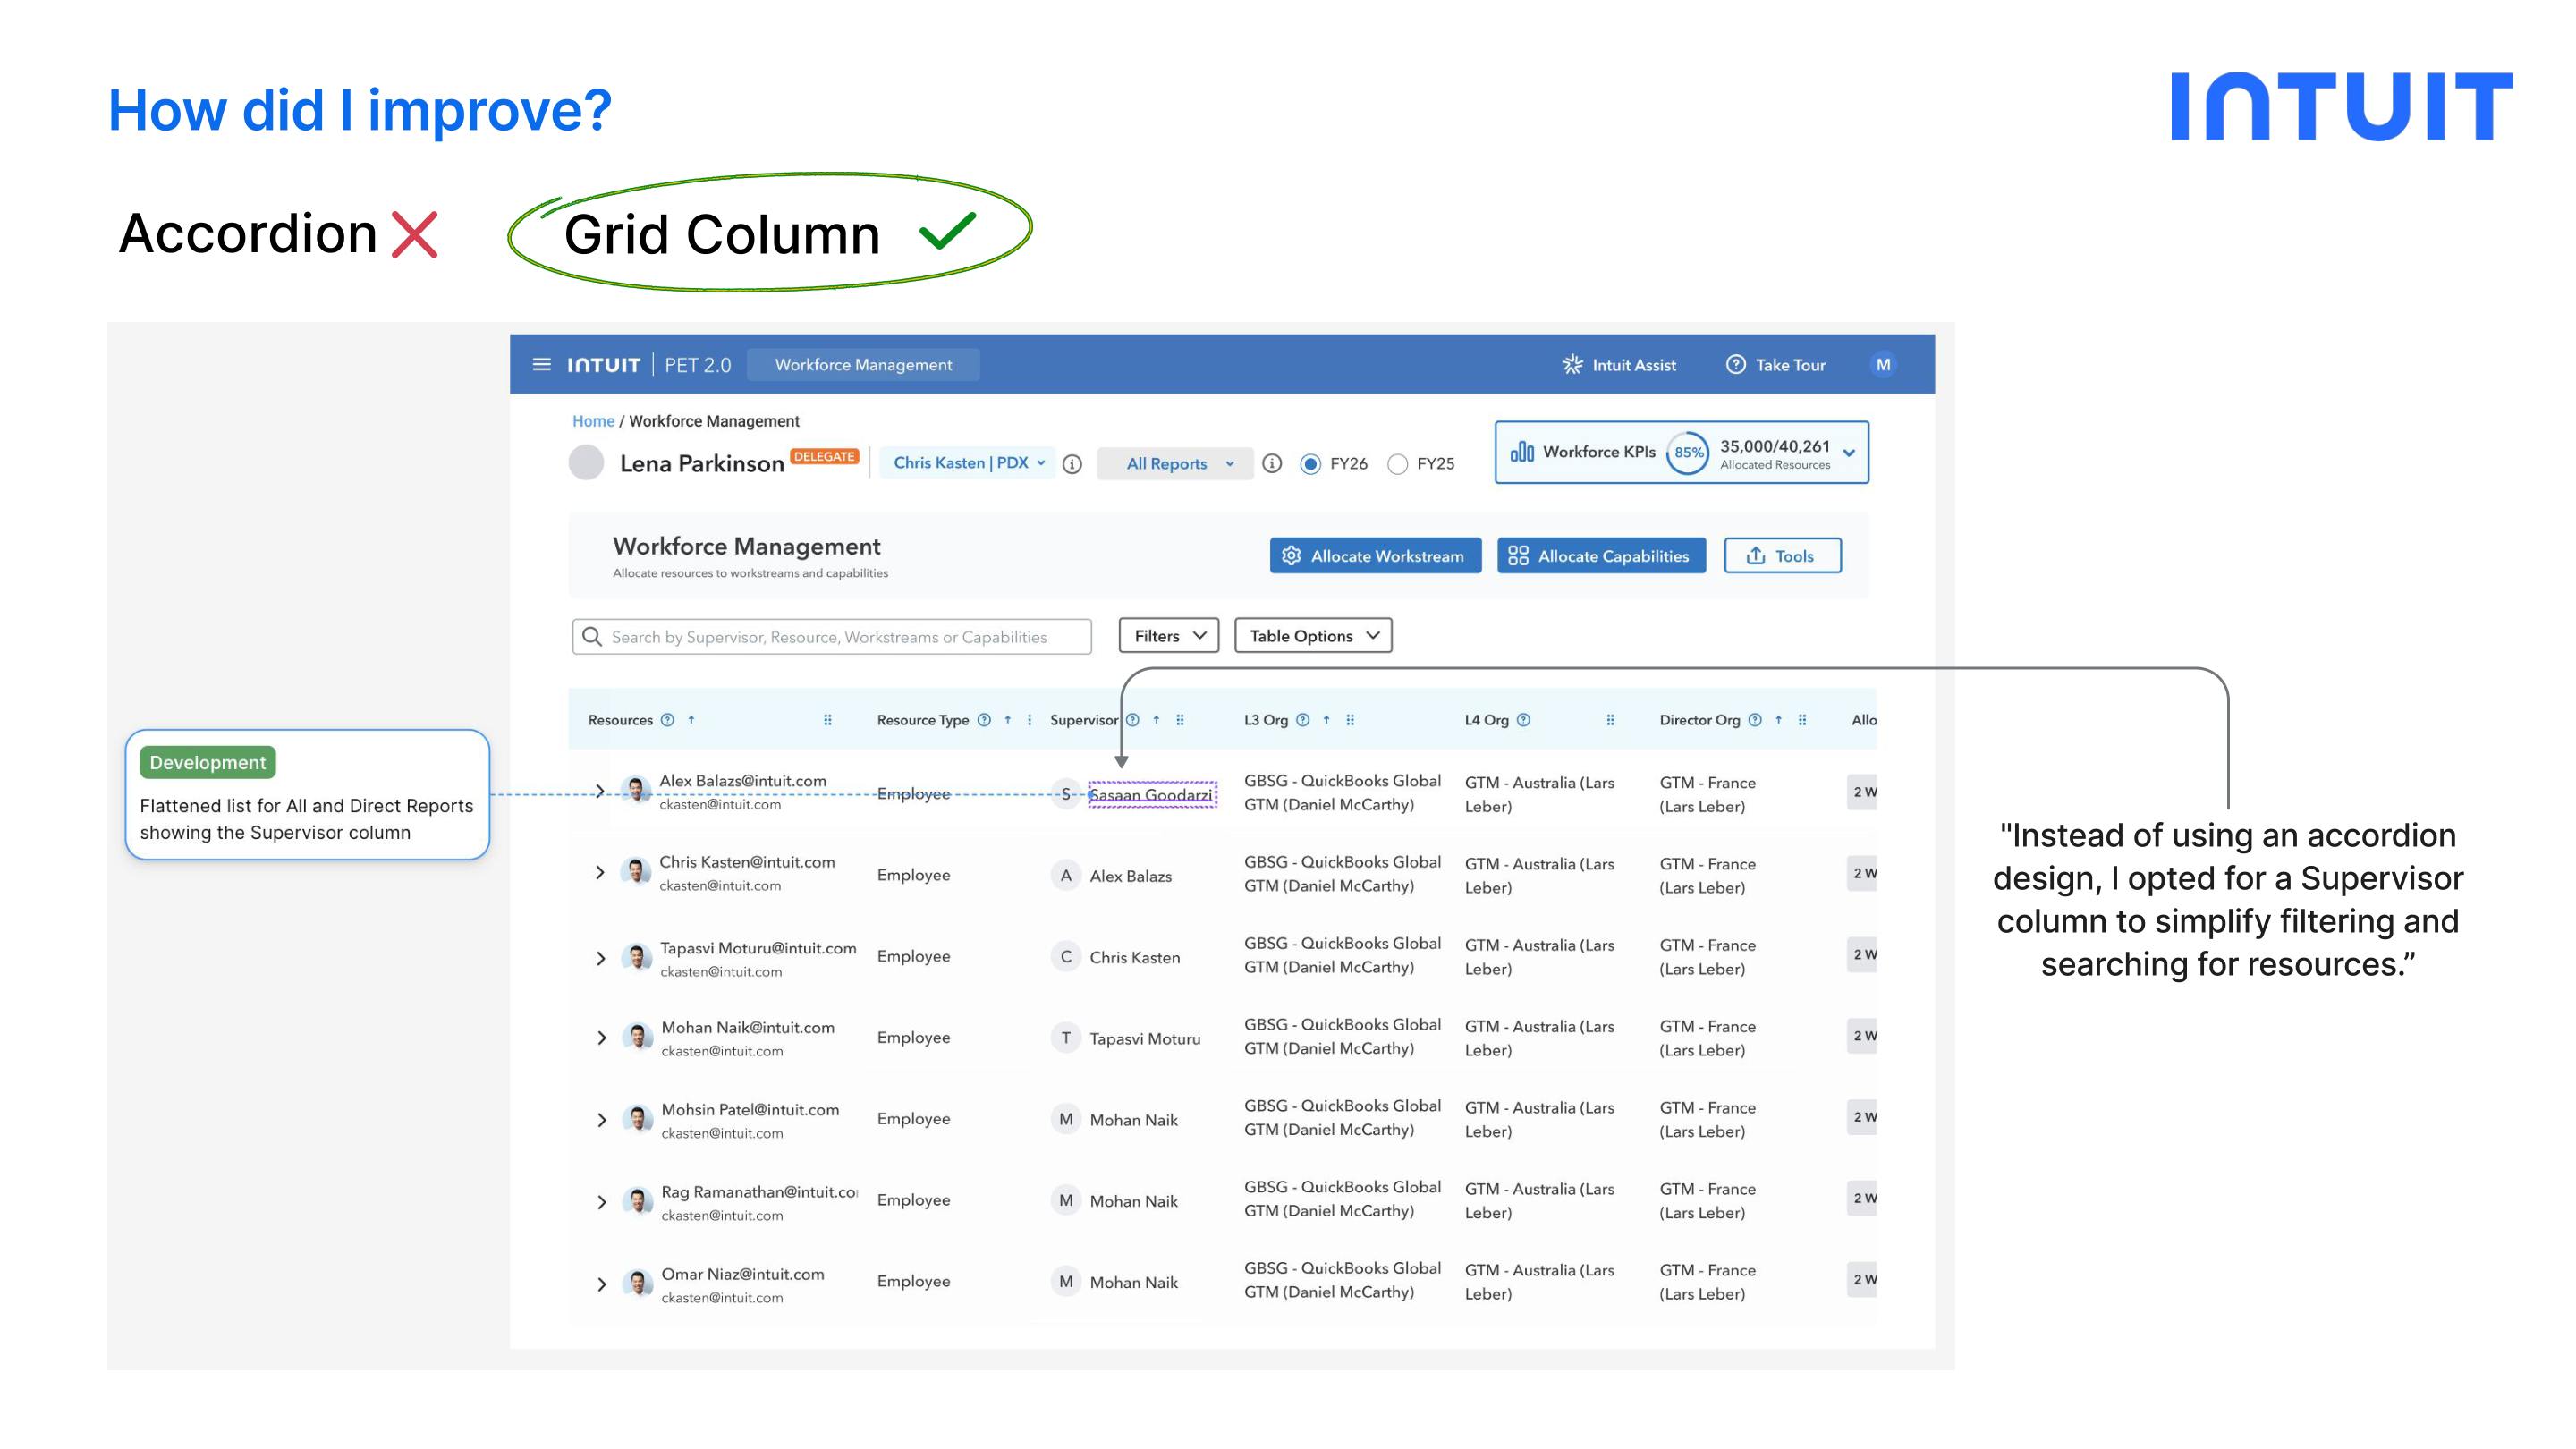
Task: Click supervisor name Alex Balazs
Action: coord(1131,876)
